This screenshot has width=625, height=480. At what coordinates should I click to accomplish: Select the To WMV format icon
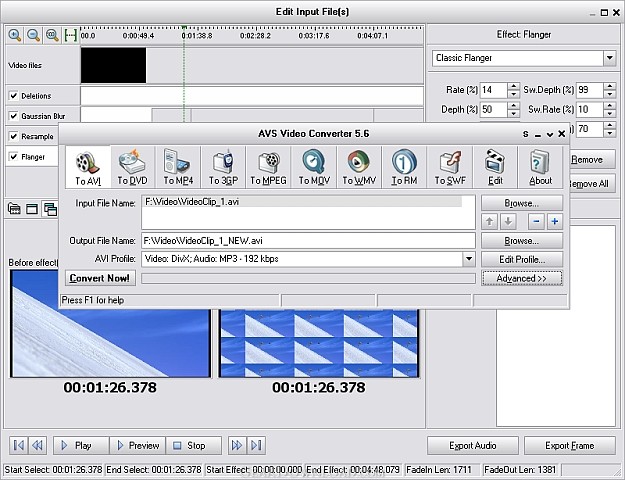tap(359, 167)
